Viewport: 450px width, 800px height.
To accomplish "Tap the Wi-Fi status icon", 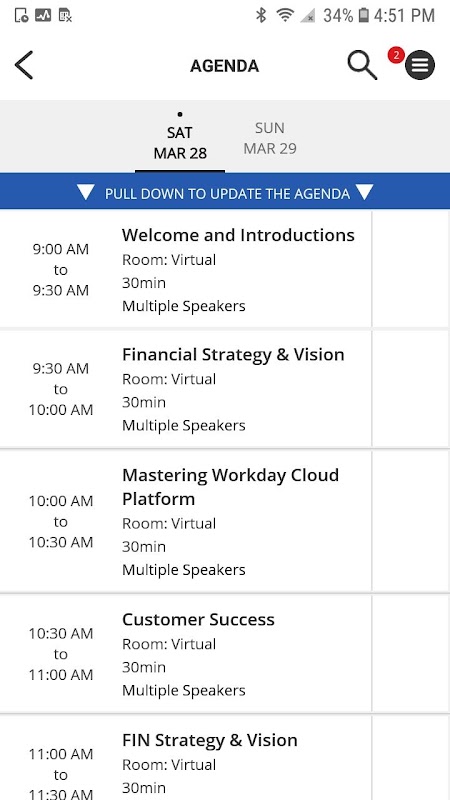I will (x=285, y=15).
